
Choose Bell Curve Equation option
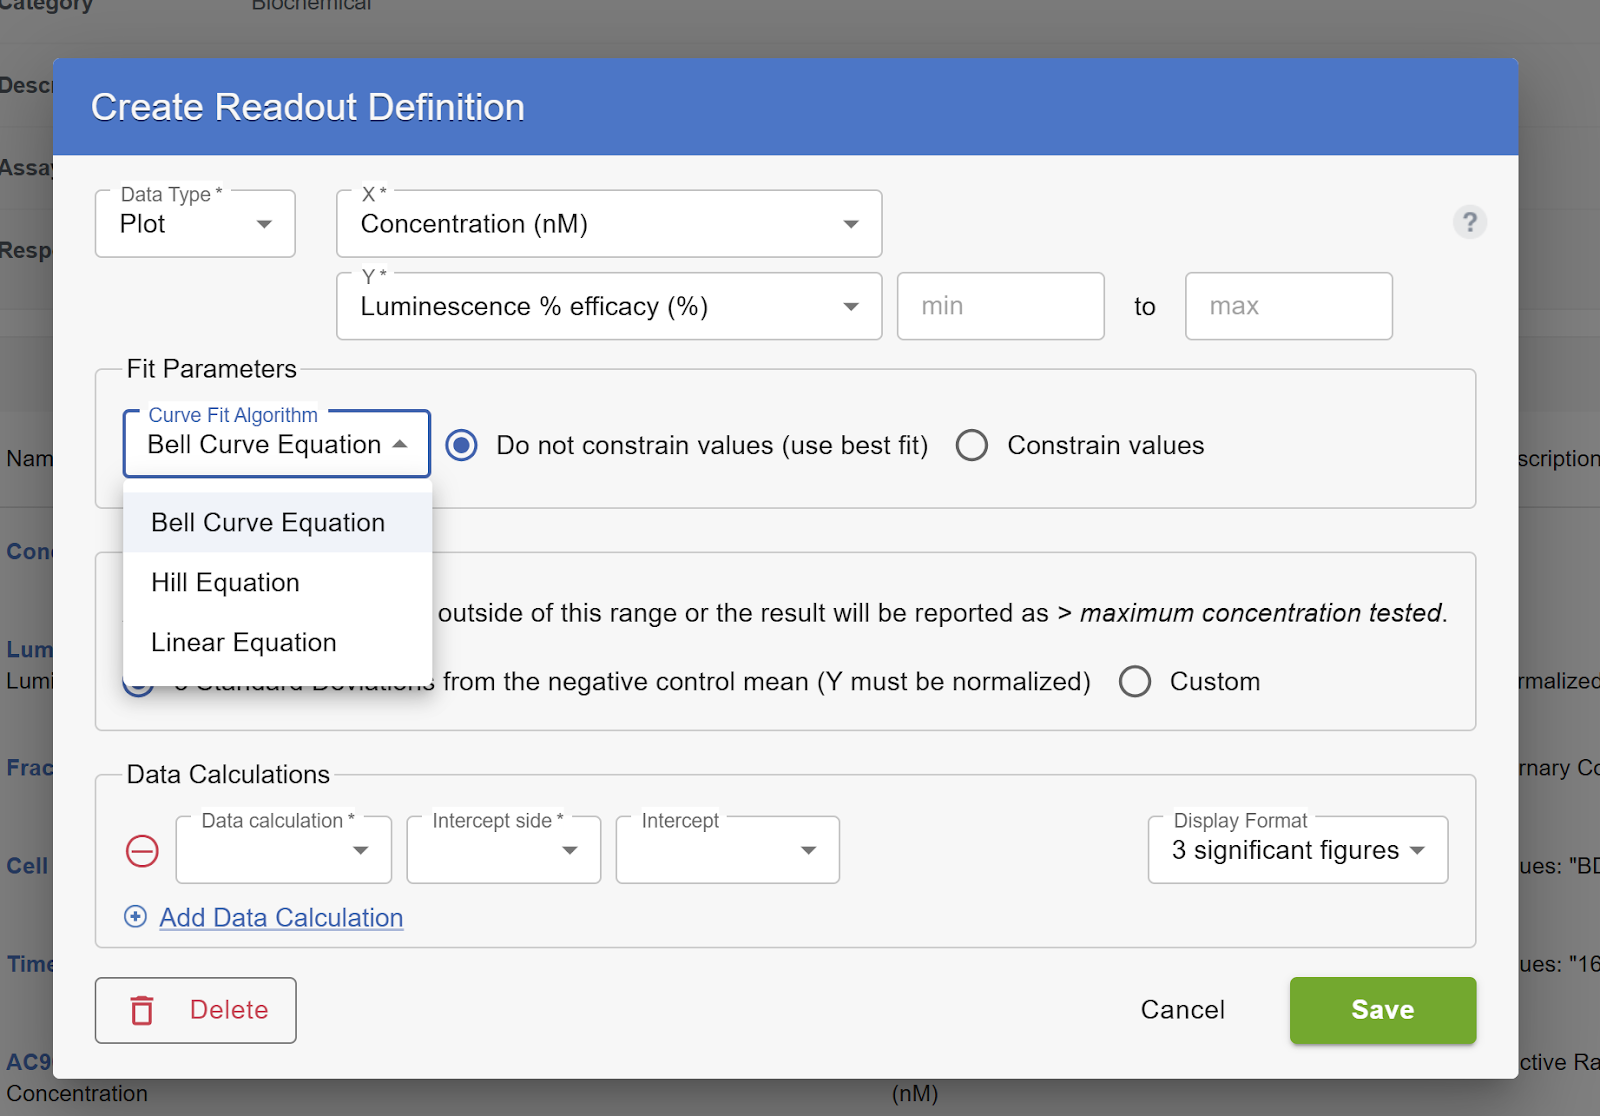277,522
